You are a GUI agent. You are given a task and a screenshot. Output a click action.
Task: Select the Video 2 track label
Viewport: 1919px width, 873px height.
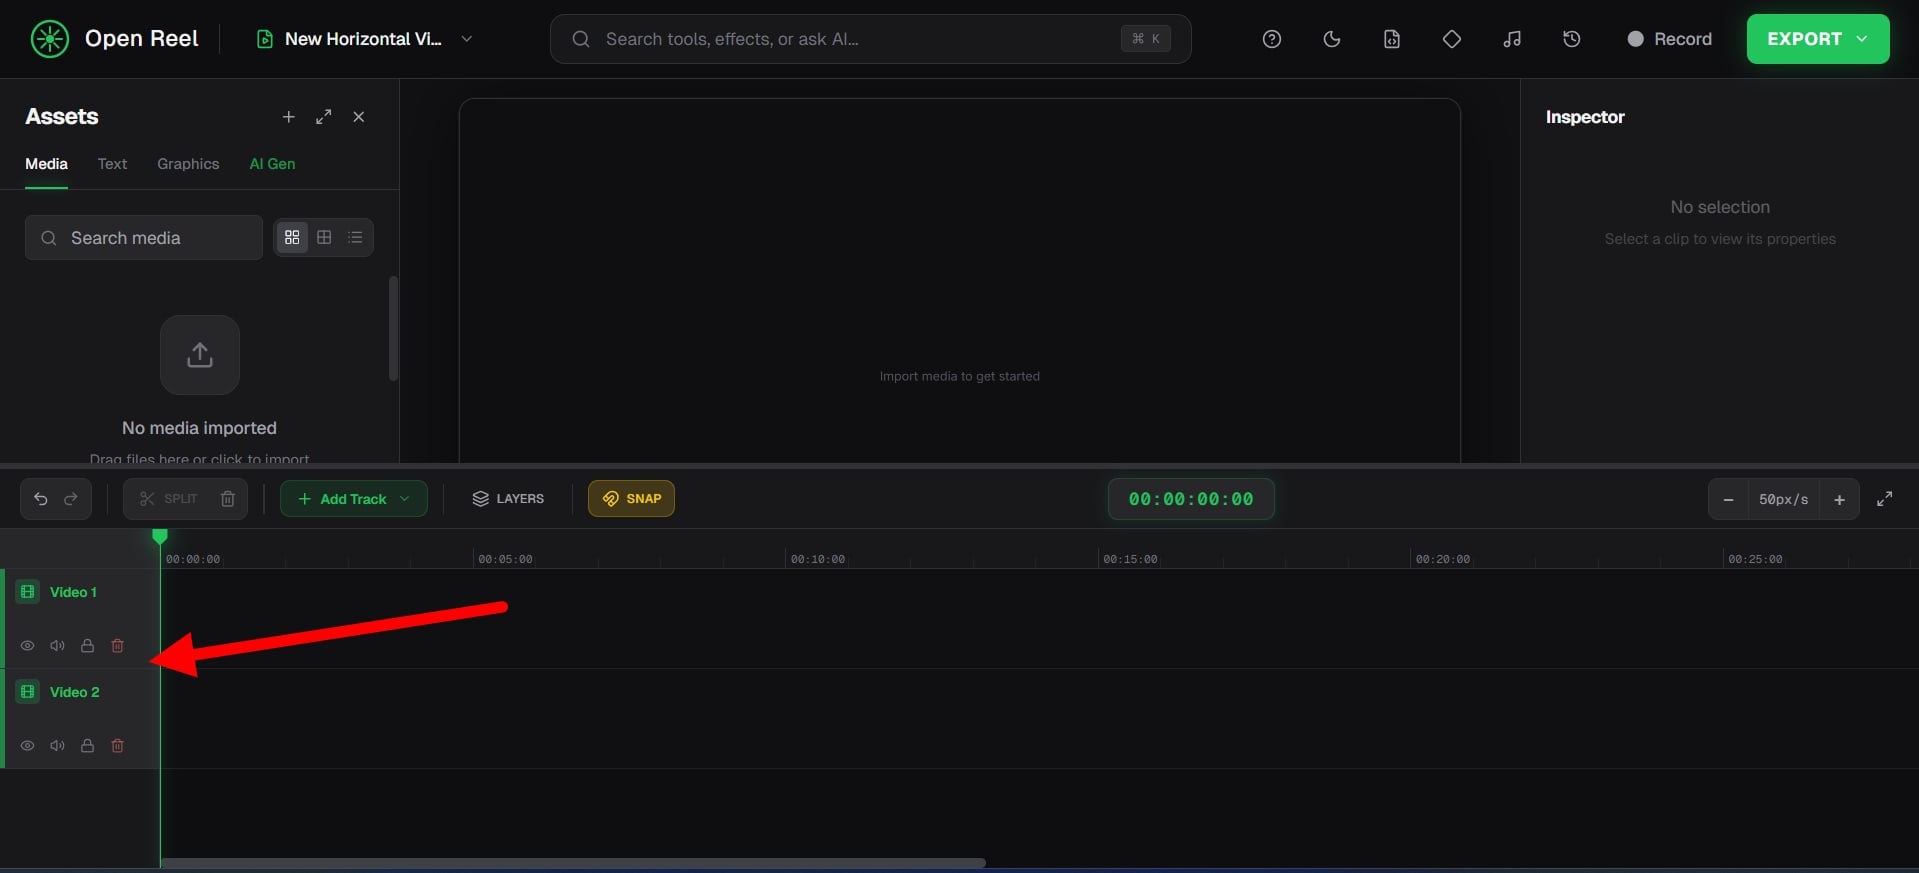(75, 692)
